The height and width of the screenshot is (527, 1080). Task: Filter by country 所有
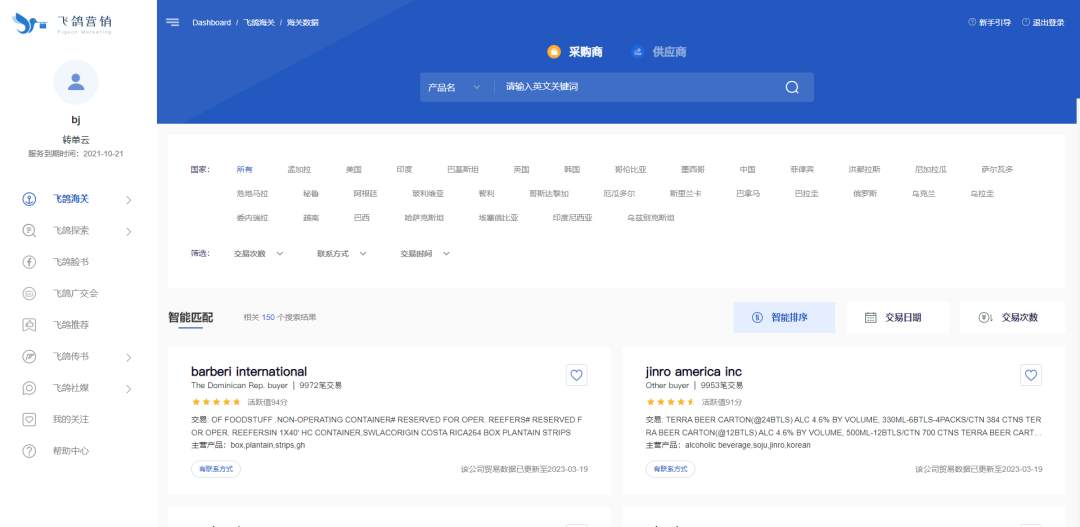click(245, 169)
